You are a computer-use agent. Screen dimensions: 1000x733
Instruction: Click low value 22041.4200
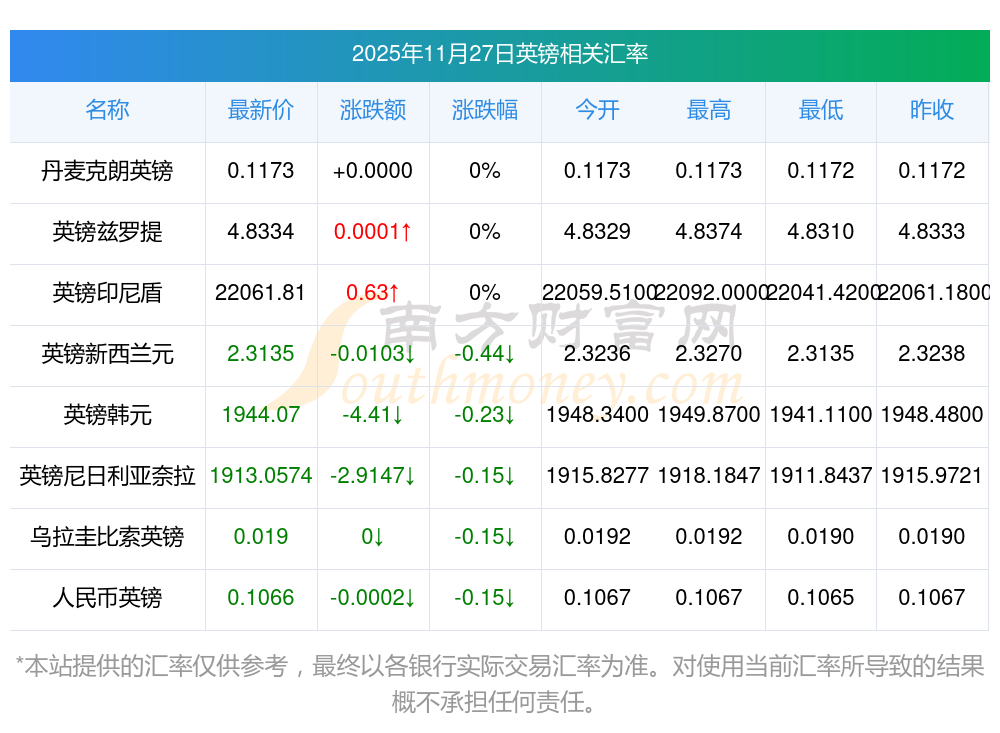point(822,293)
